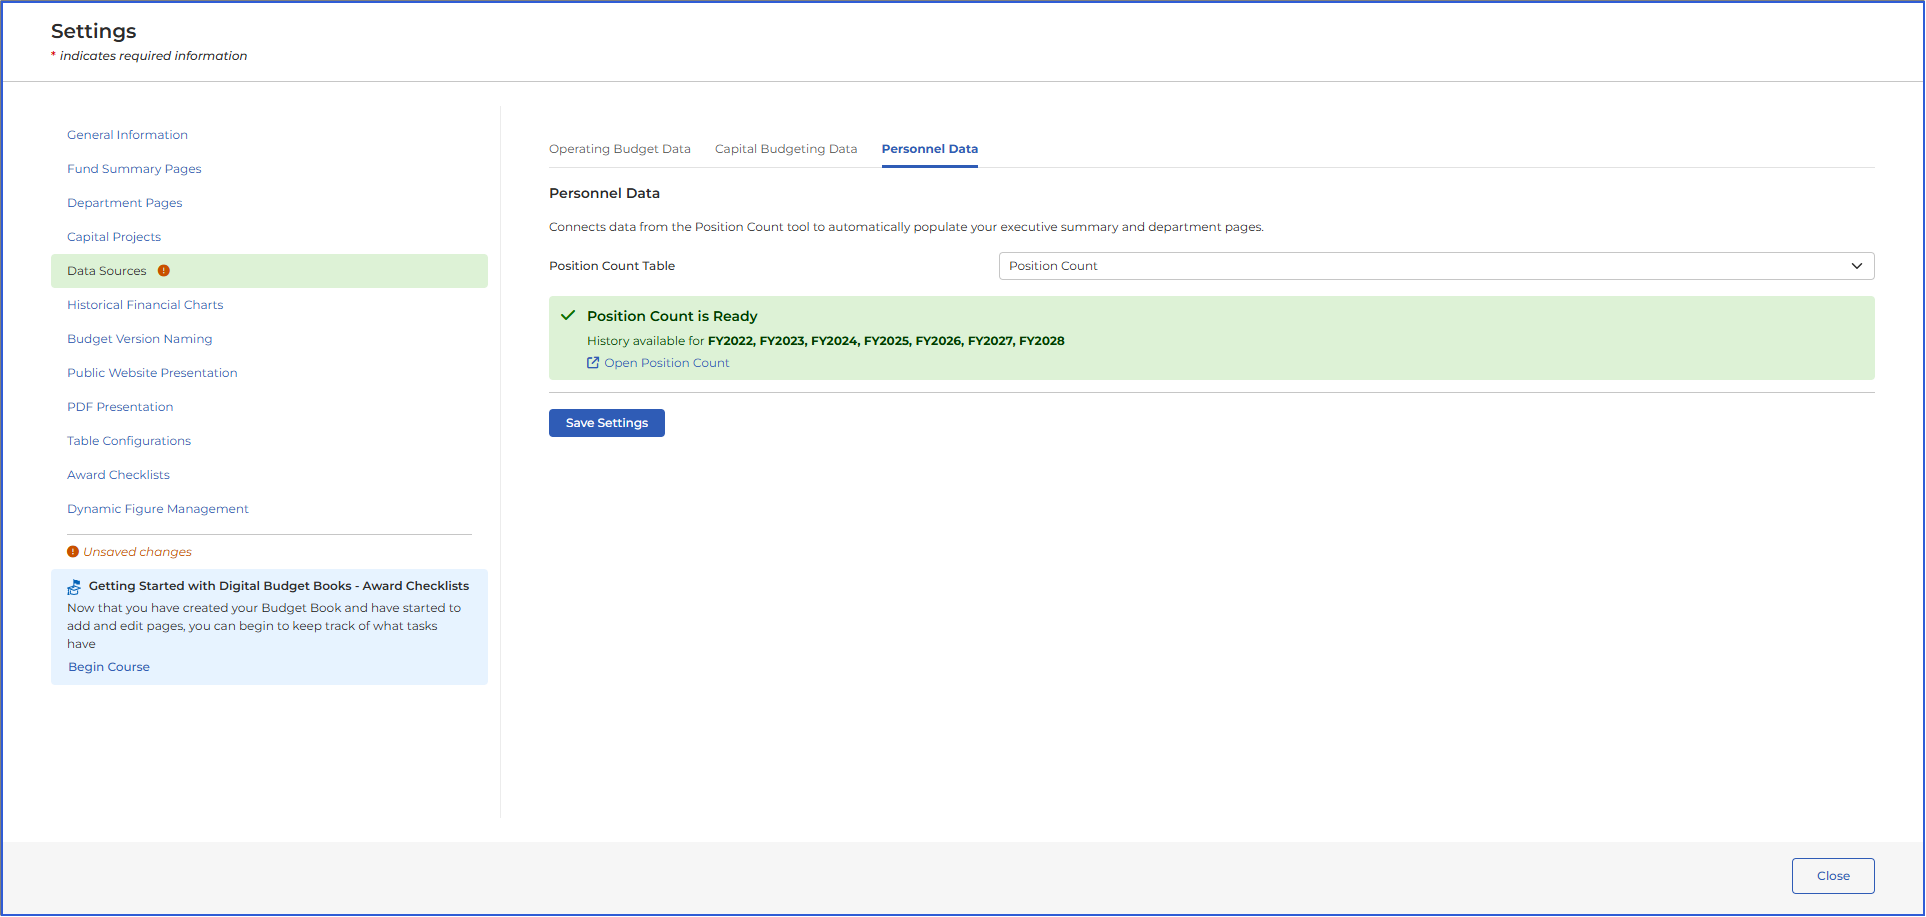Navigate to Public Website Presentation
This screenshot has height=917, width=1926.
152,373
